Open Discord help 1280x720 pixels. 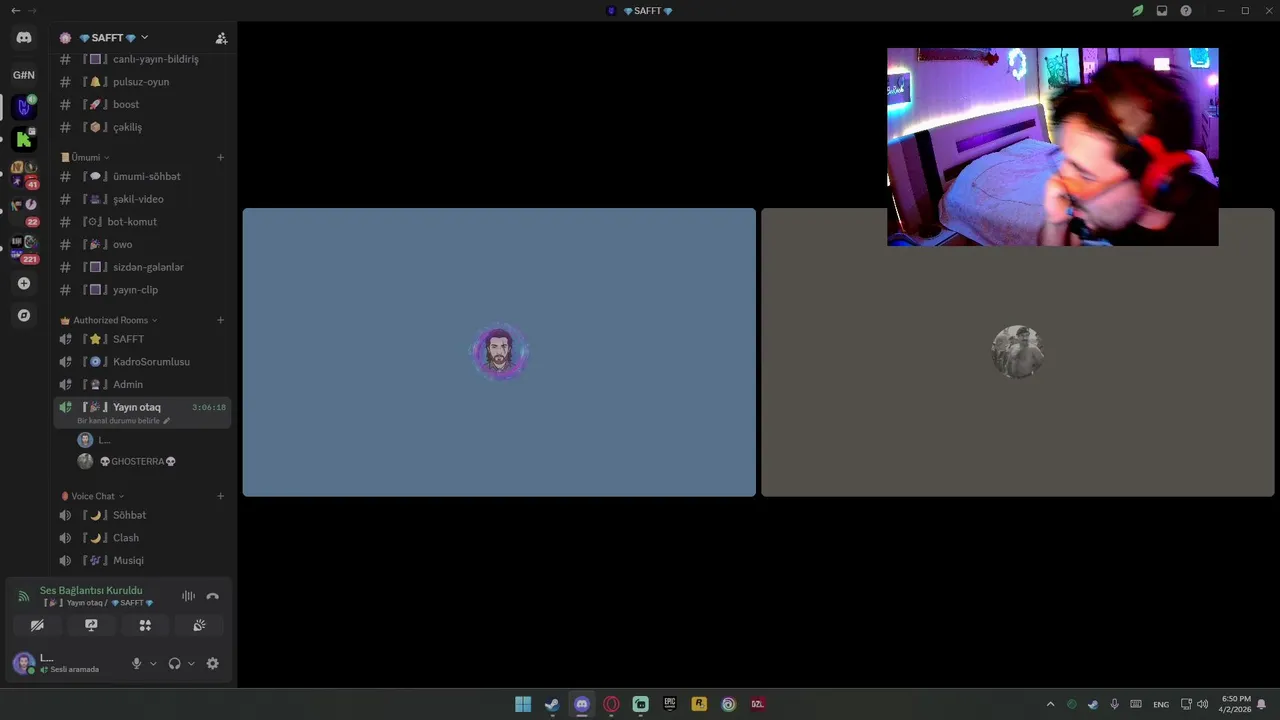click(x=1186, y=11)
